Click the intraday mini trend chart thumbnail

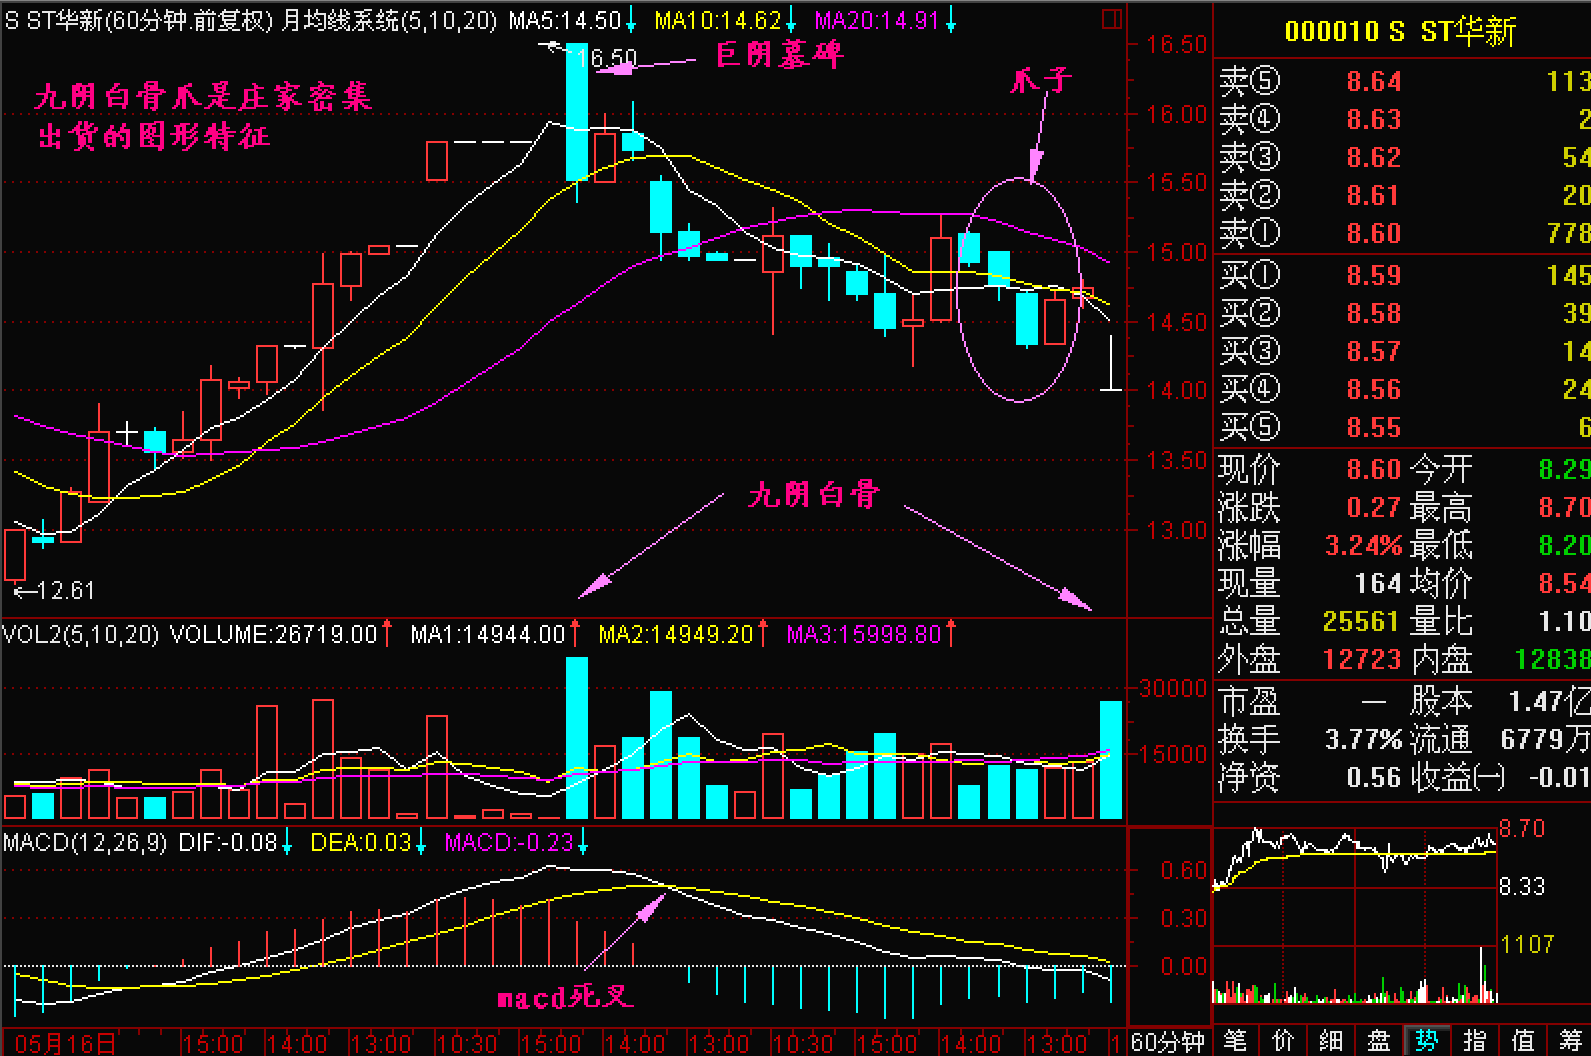tap(1355, 915)
